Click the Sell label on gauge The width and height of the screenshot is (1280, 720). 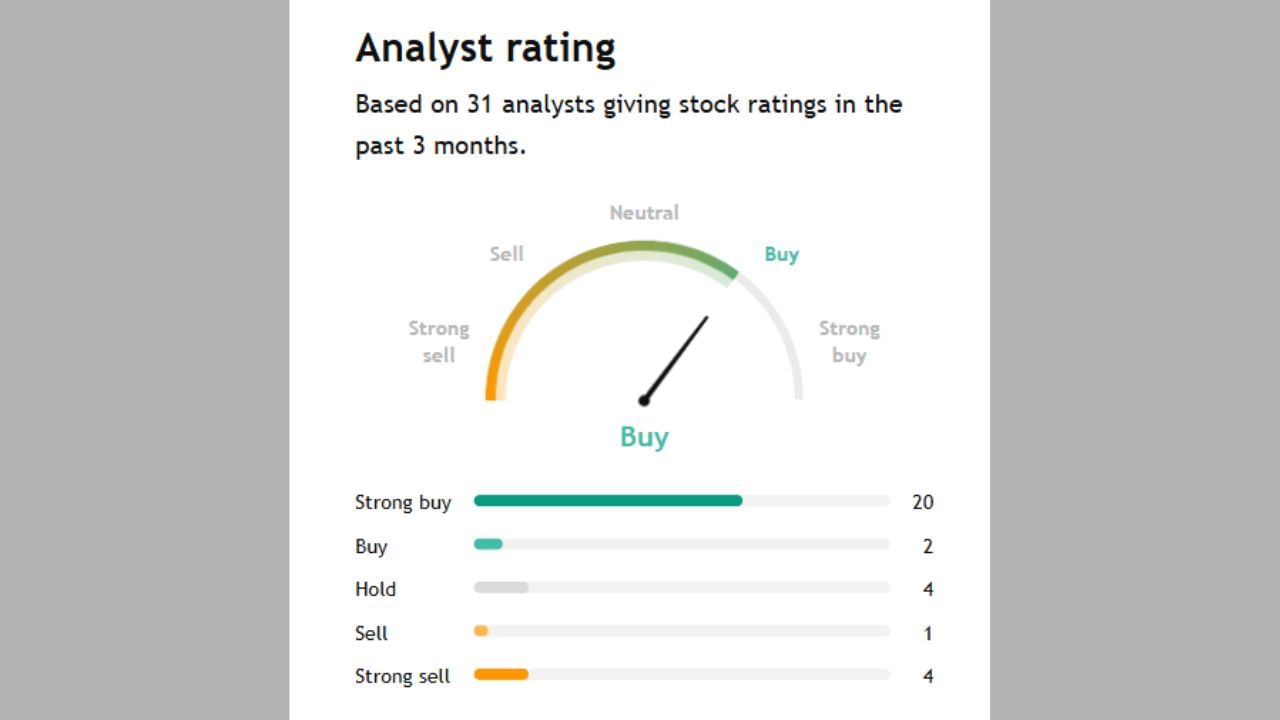pos(506,254)
